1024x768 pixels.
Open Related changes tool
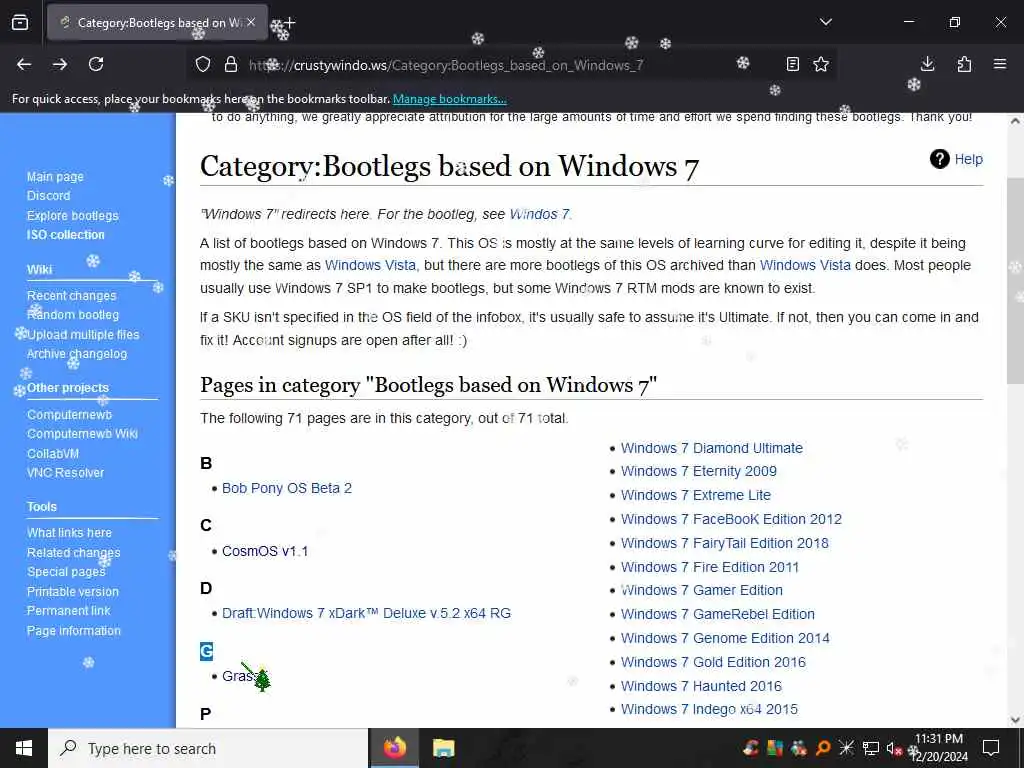click(x=73, y=552)
